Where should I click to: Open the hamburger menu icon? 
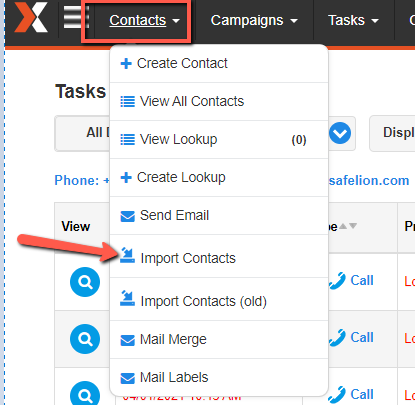(74, 17)
